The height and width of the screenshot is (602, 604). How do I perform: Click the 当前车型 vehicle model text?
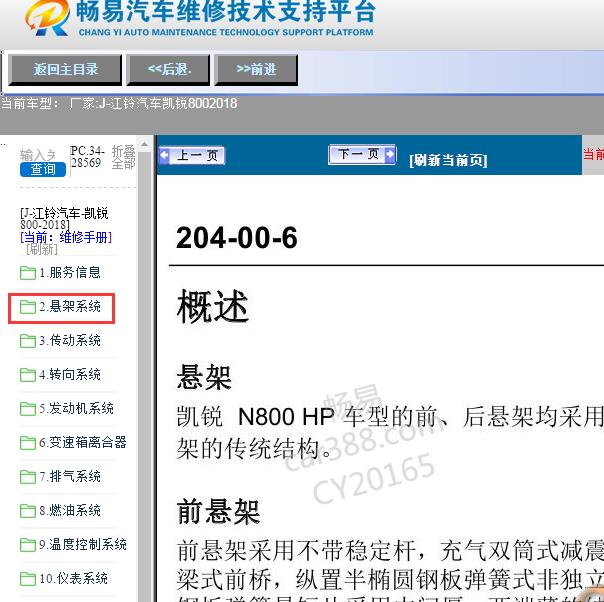[119, 103]
